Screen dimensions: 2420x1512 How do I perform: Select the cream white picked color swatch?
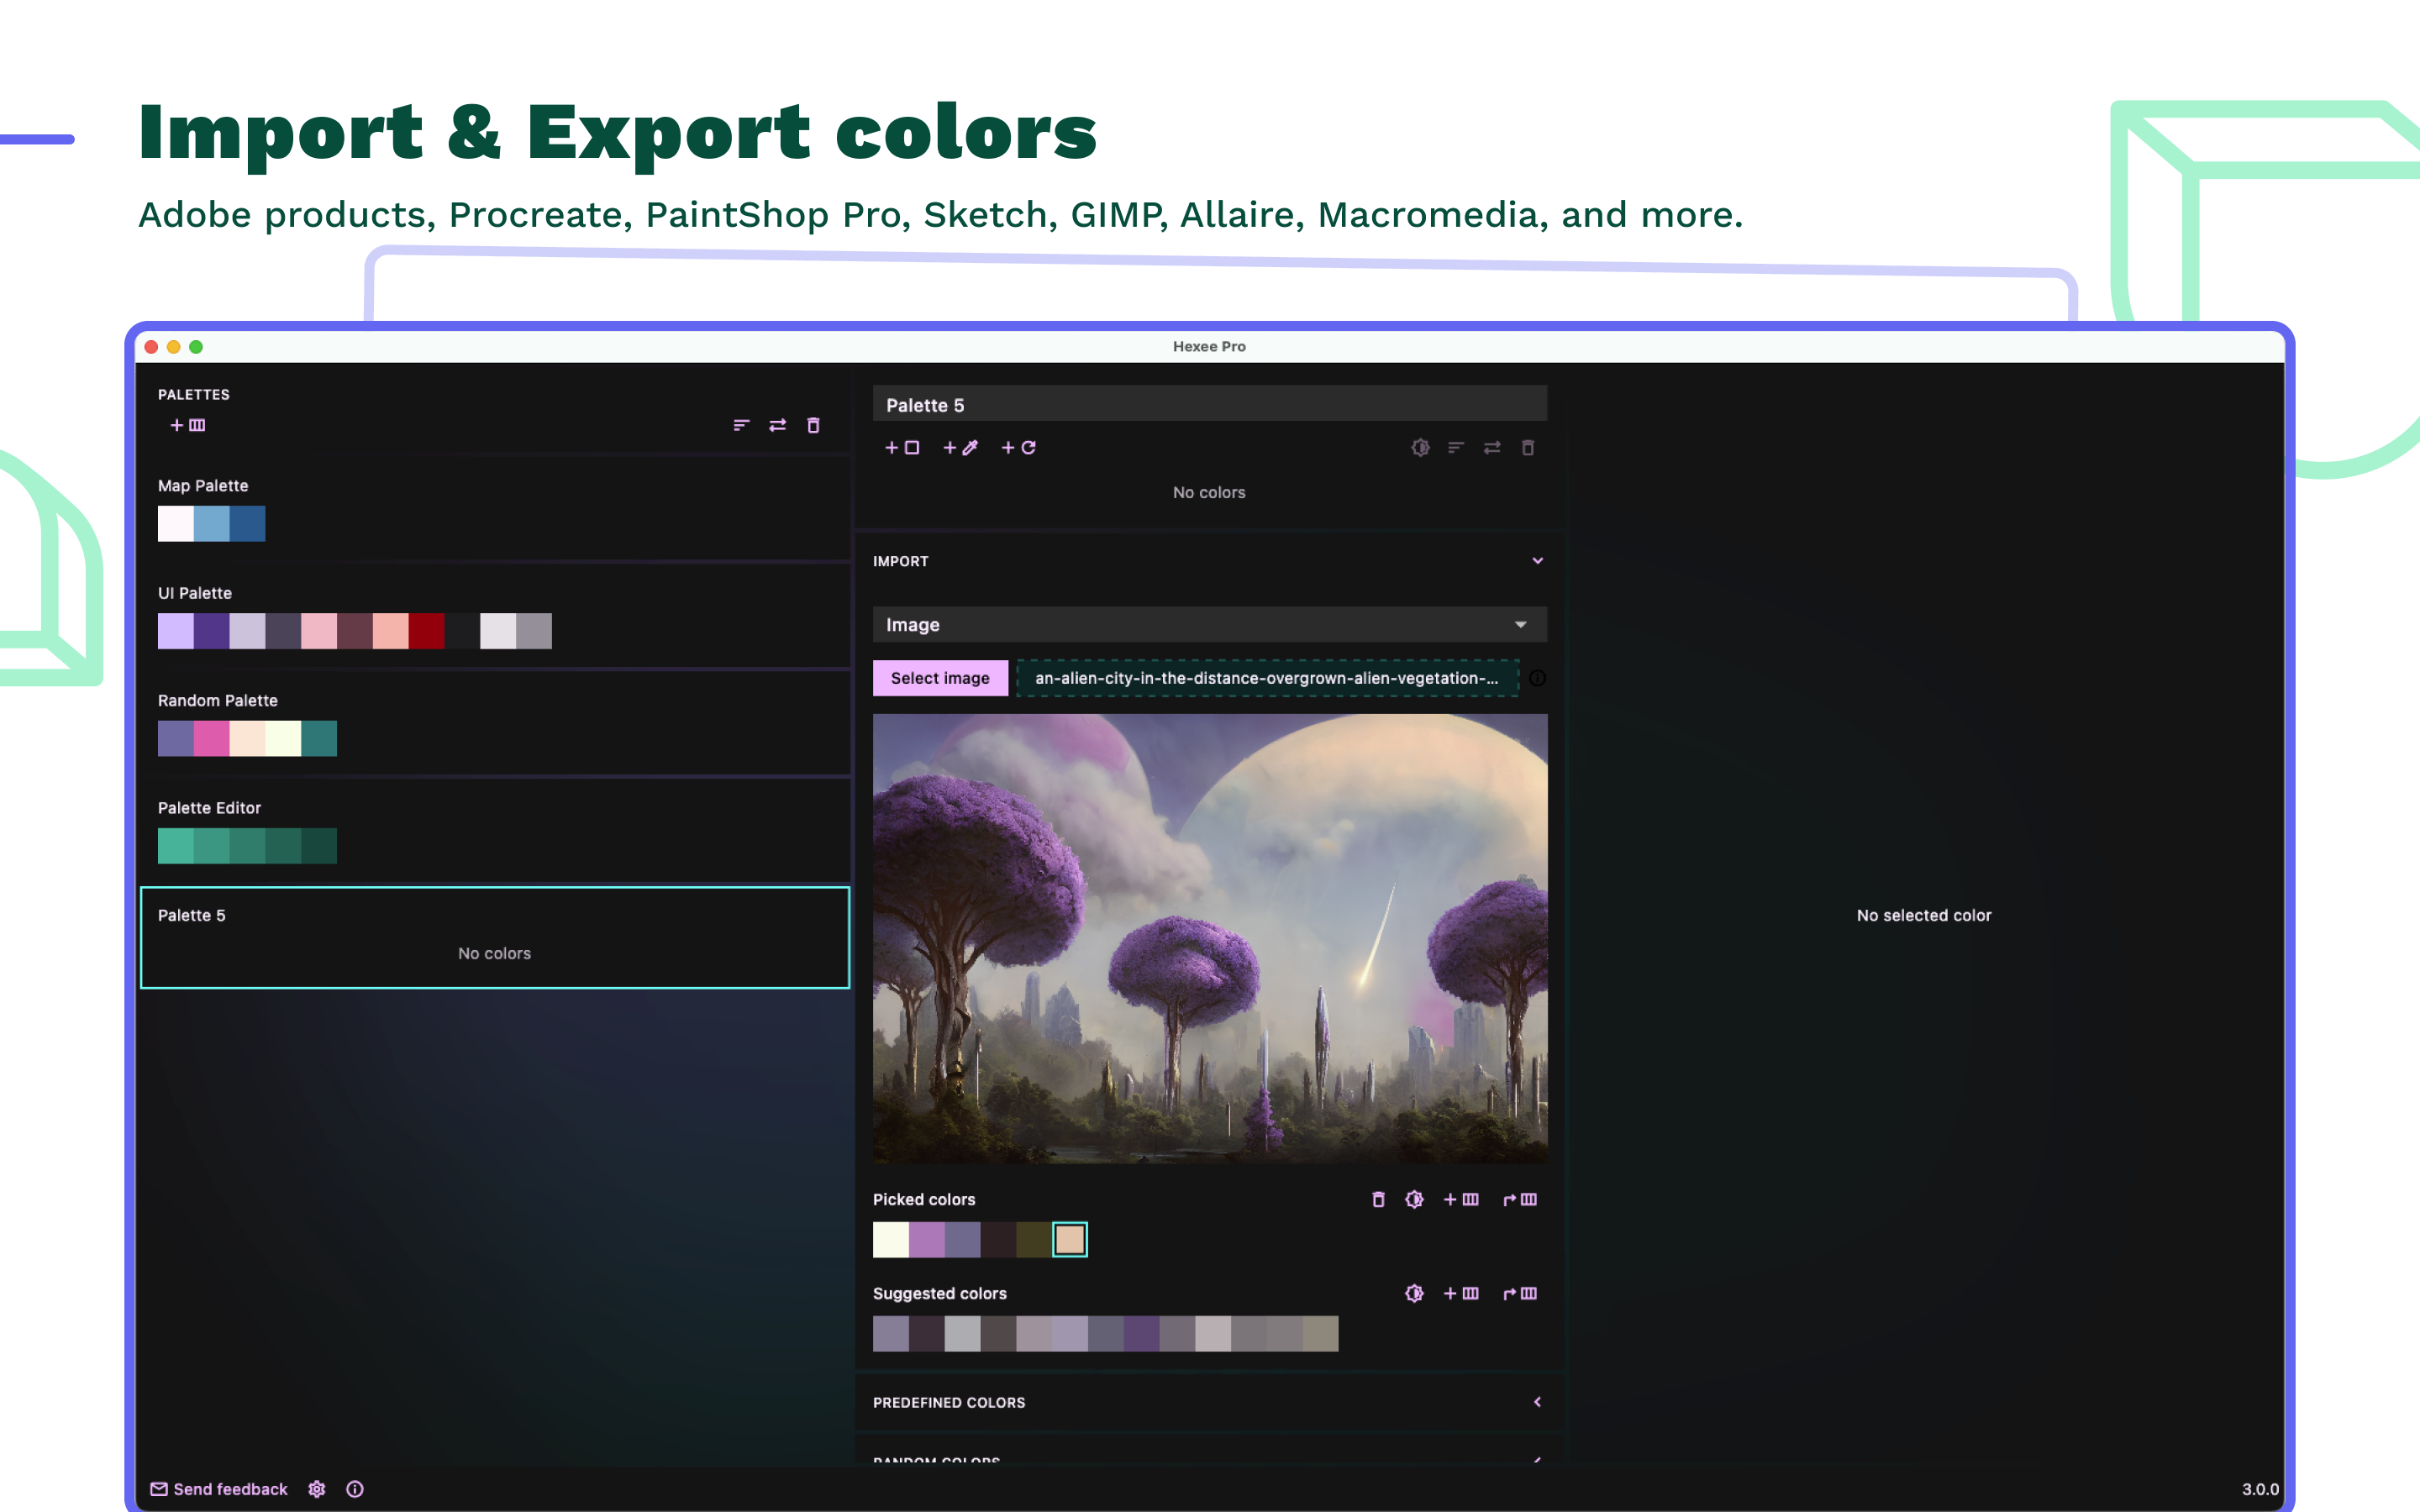click(x=891, y=1240)
